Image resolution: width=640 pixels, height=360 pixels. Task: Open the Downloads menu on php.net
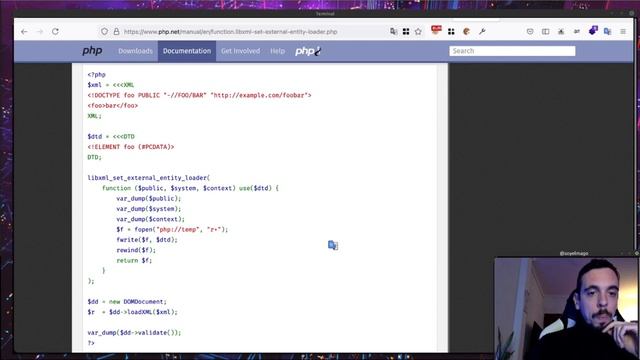point(135,51)
